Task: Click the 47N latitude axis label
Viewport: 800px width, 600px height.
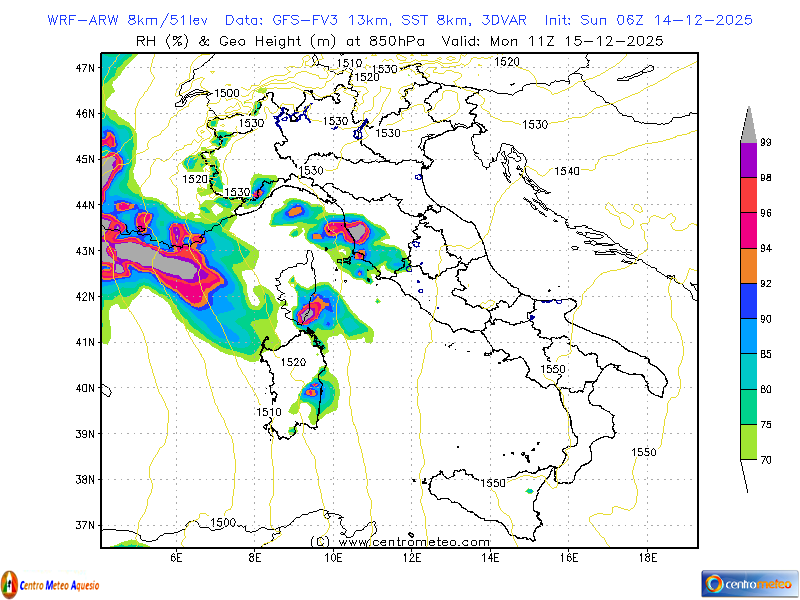Action: (x=84, y=67)
